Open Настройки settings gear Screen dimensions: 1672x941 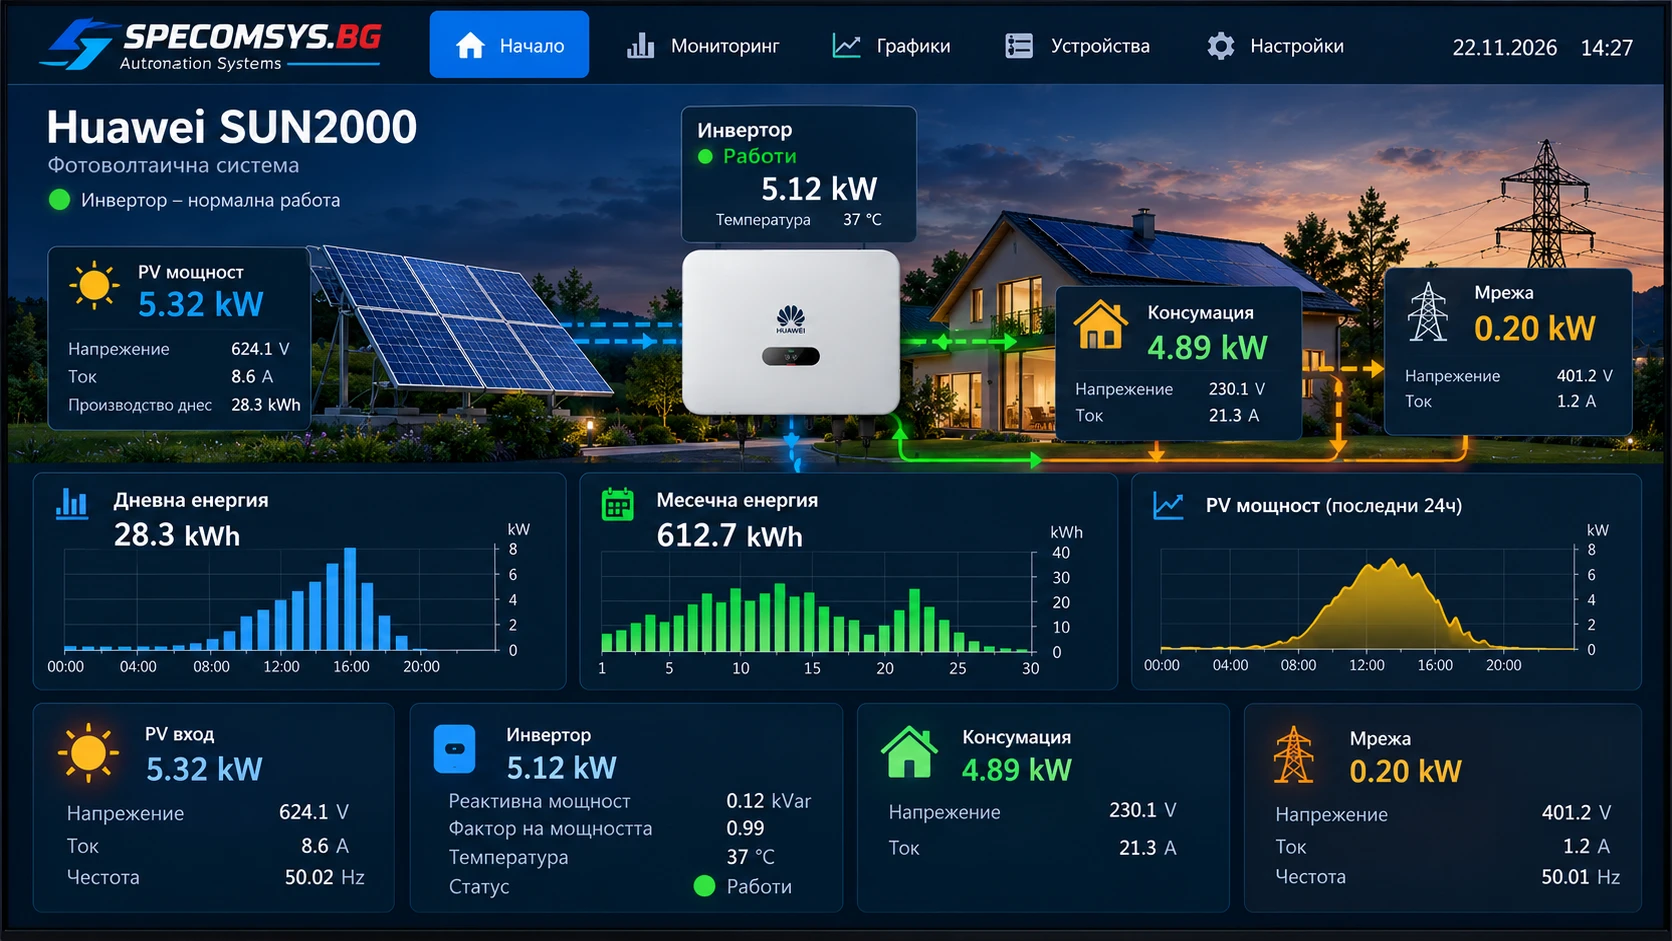[x=1275, y=46]
